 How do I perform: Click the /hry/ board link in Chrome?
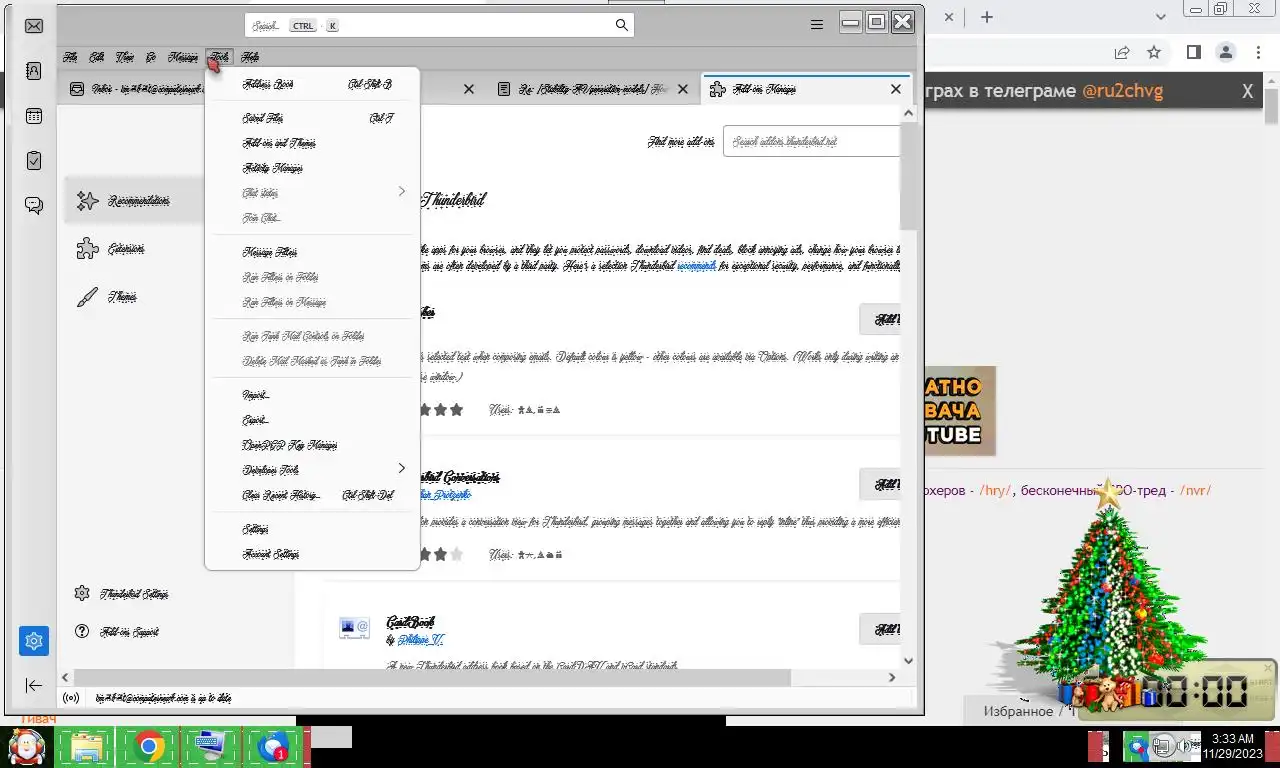(995, 490)
